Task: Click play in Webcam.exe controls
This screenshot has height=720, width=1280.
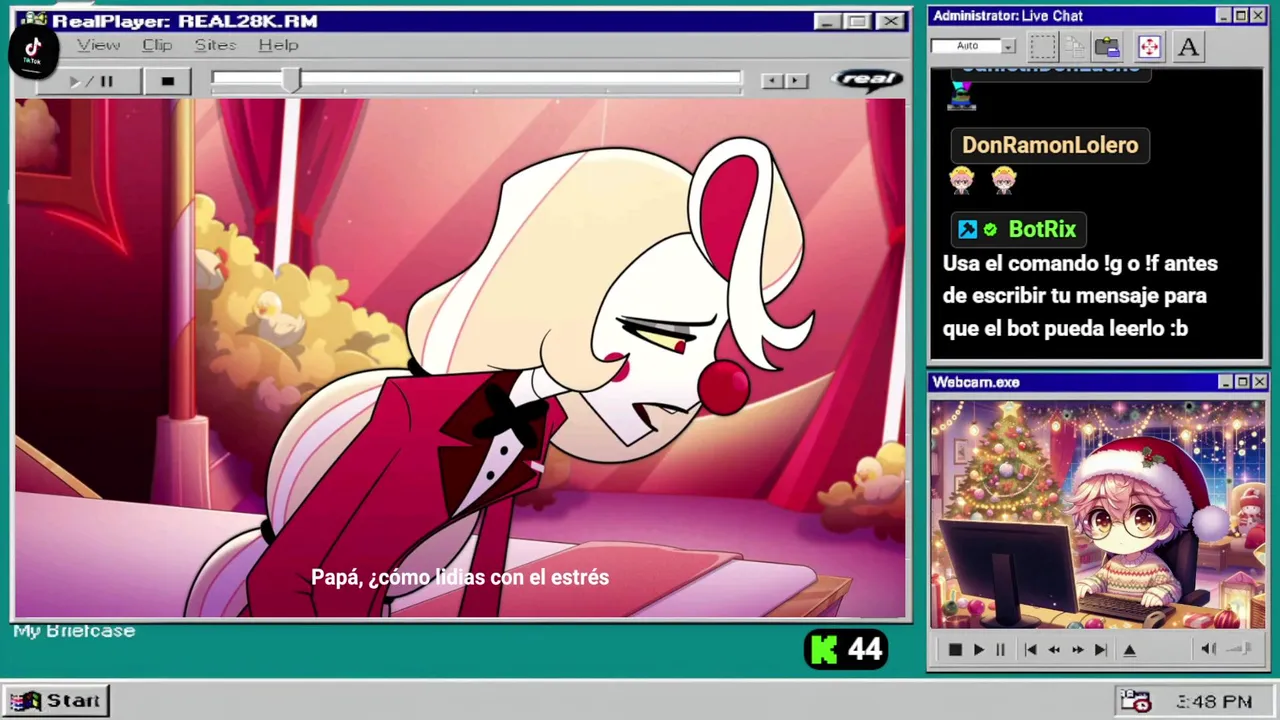Action: point(979,650)
